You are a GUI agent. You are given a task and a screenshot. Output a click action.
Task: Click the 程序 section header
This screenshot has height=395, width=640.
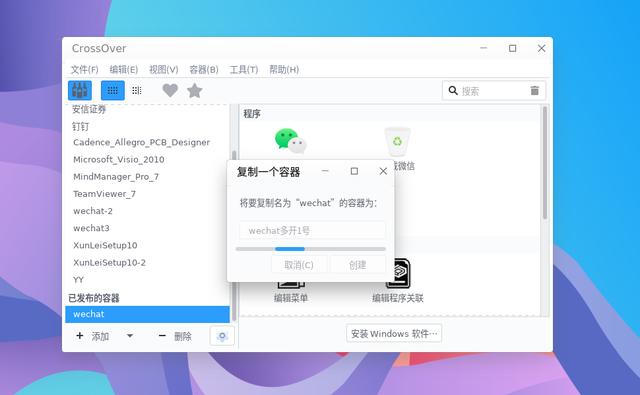tap(252, 113)
